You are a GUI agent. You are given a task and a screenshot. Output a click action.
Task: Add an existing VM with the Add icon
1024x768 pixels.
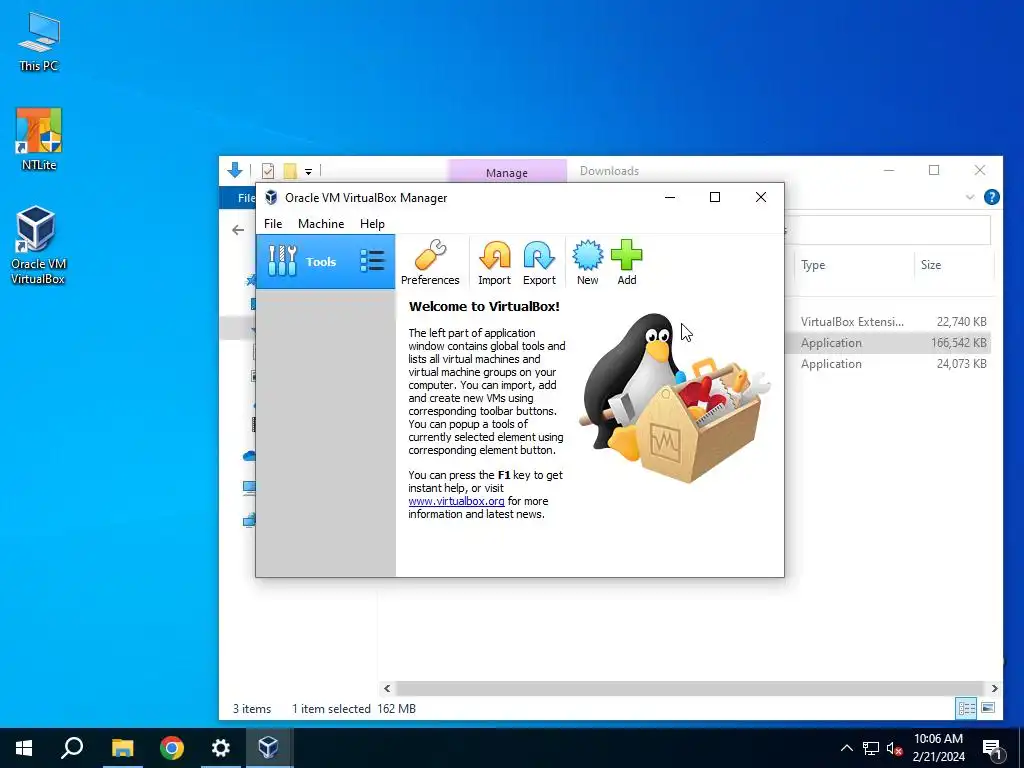(626, 263)
